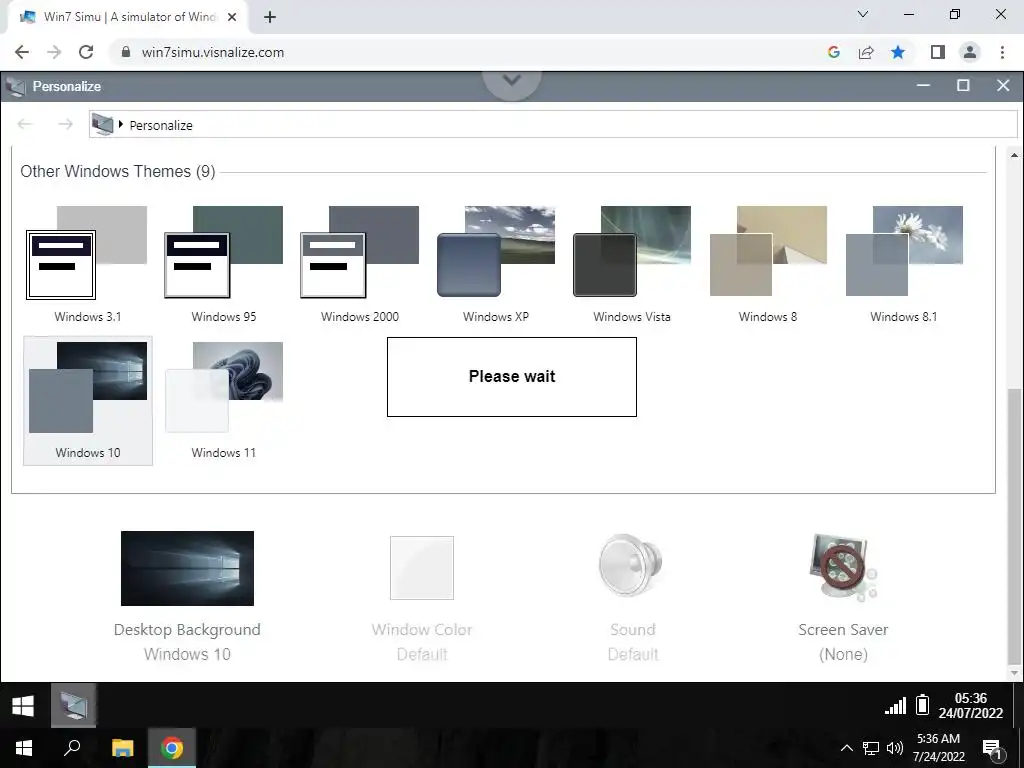Toggle the bookmark star

898,52
